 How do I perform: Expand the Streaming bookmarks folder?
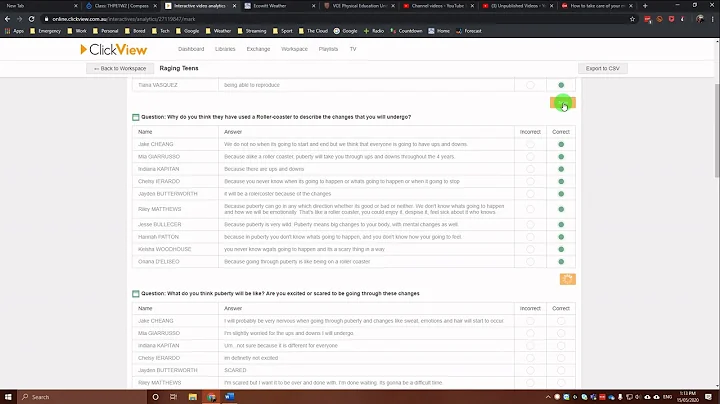tap(252, 31)
